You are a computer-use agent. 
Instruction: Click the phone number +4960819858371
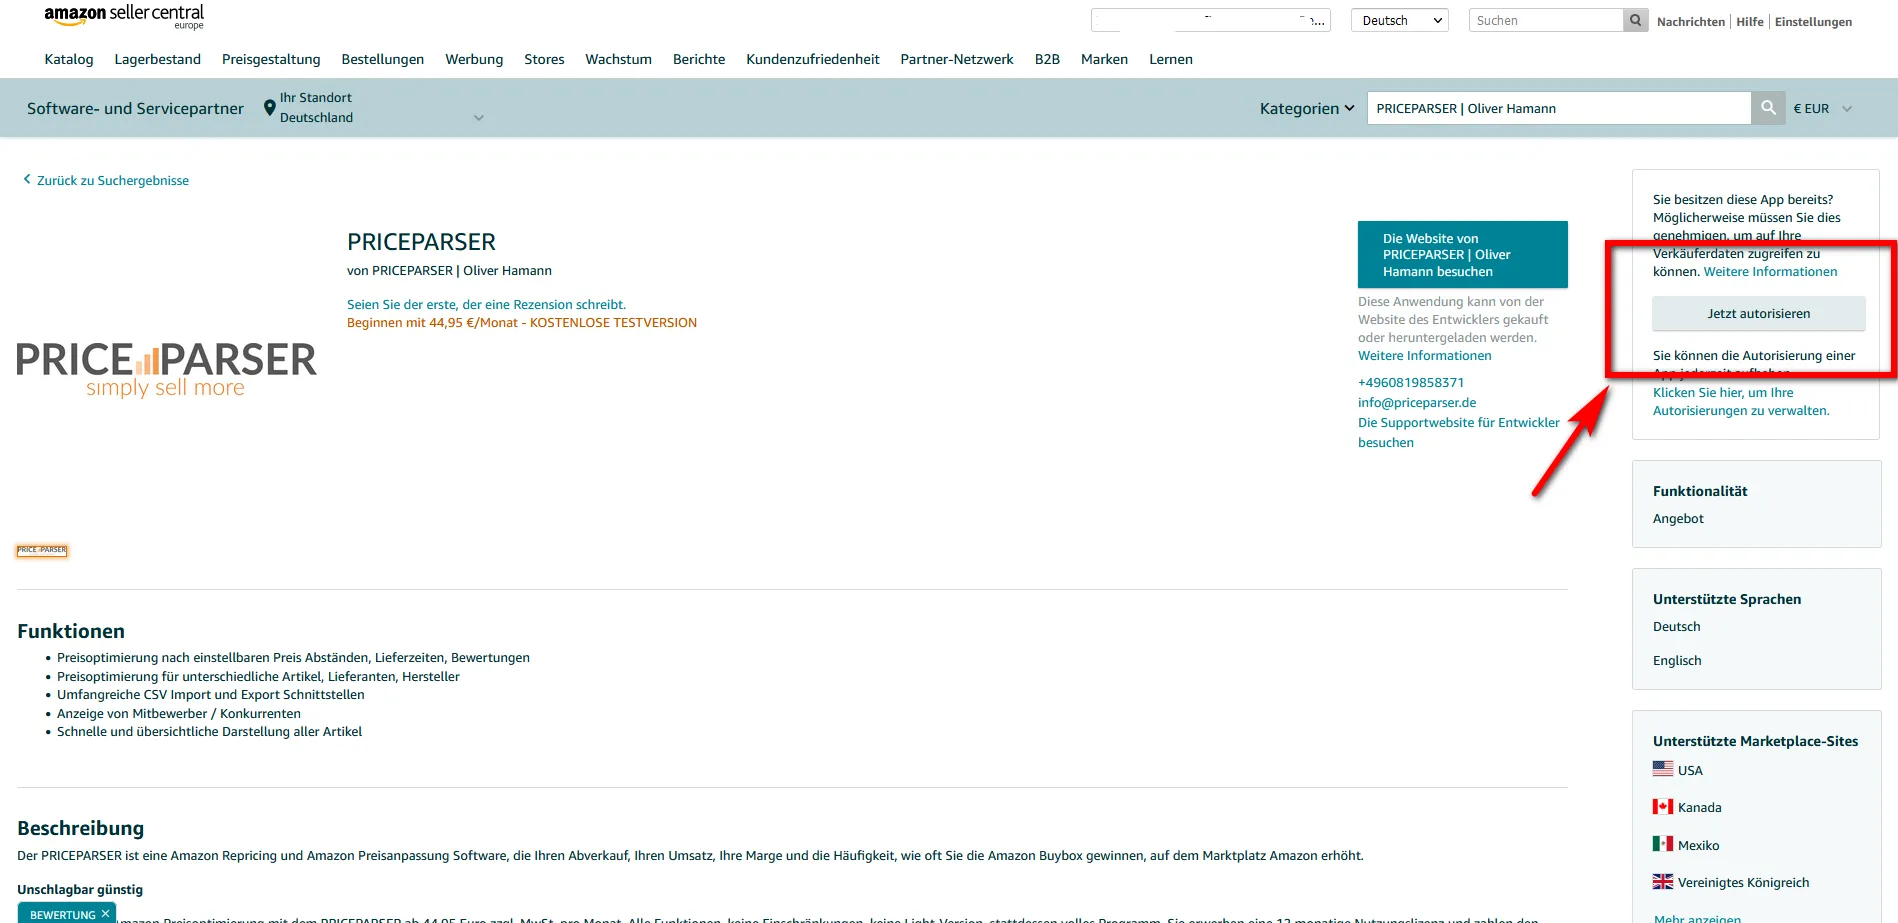coord(1411,382)
